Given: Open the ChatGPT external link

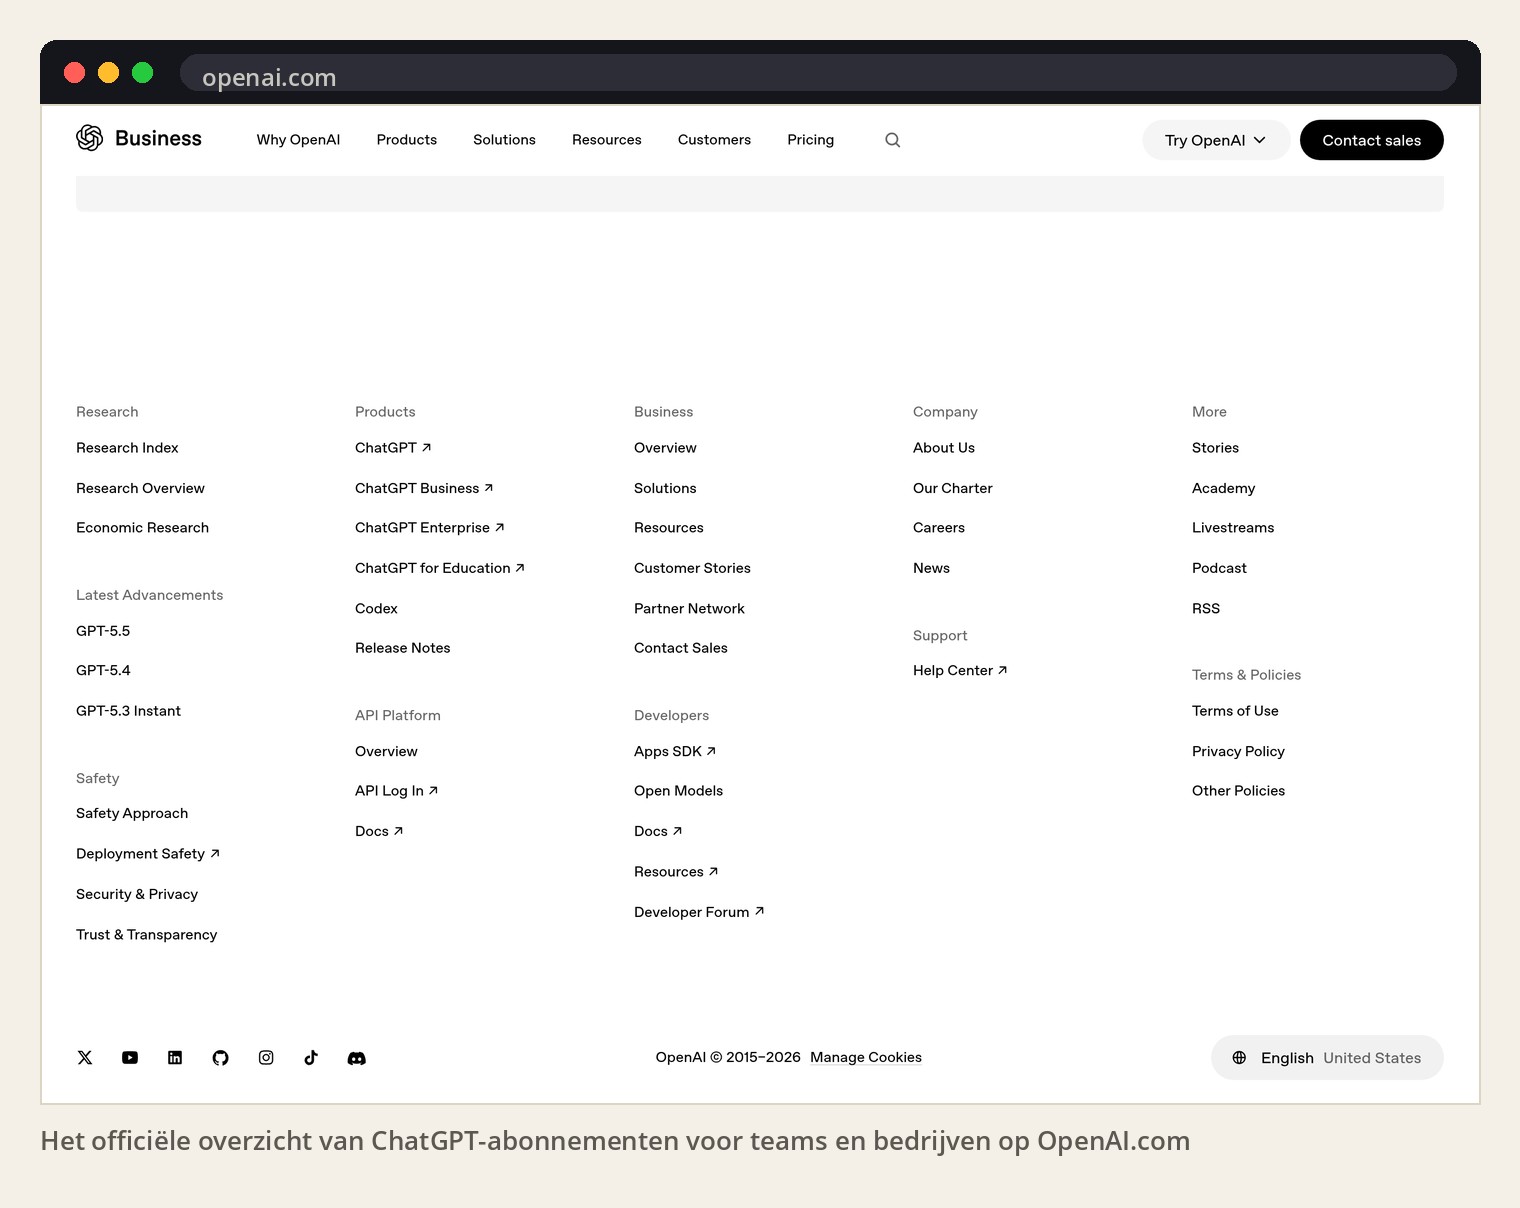Looking at the screenshot, I should click(x=393, y=448).
